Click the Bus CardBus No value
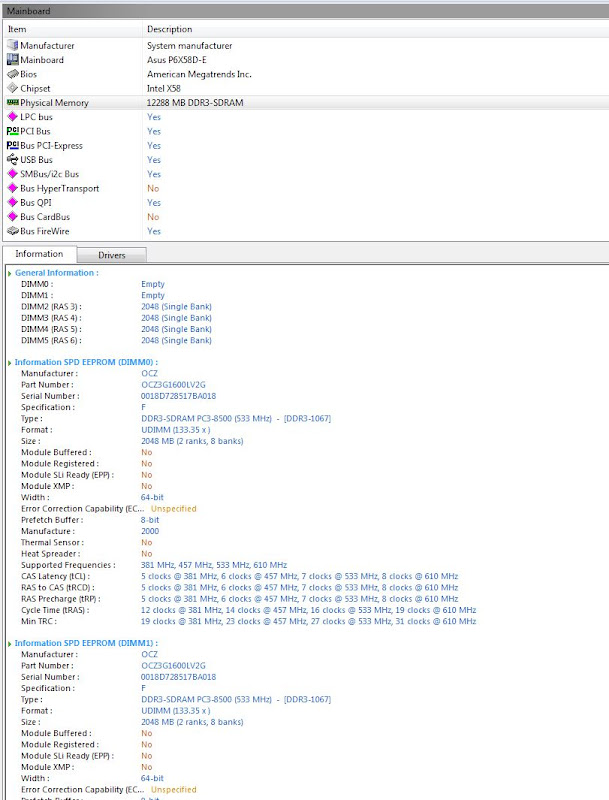Viewport: 609px width, 800px height. click(x=153, y=217)
